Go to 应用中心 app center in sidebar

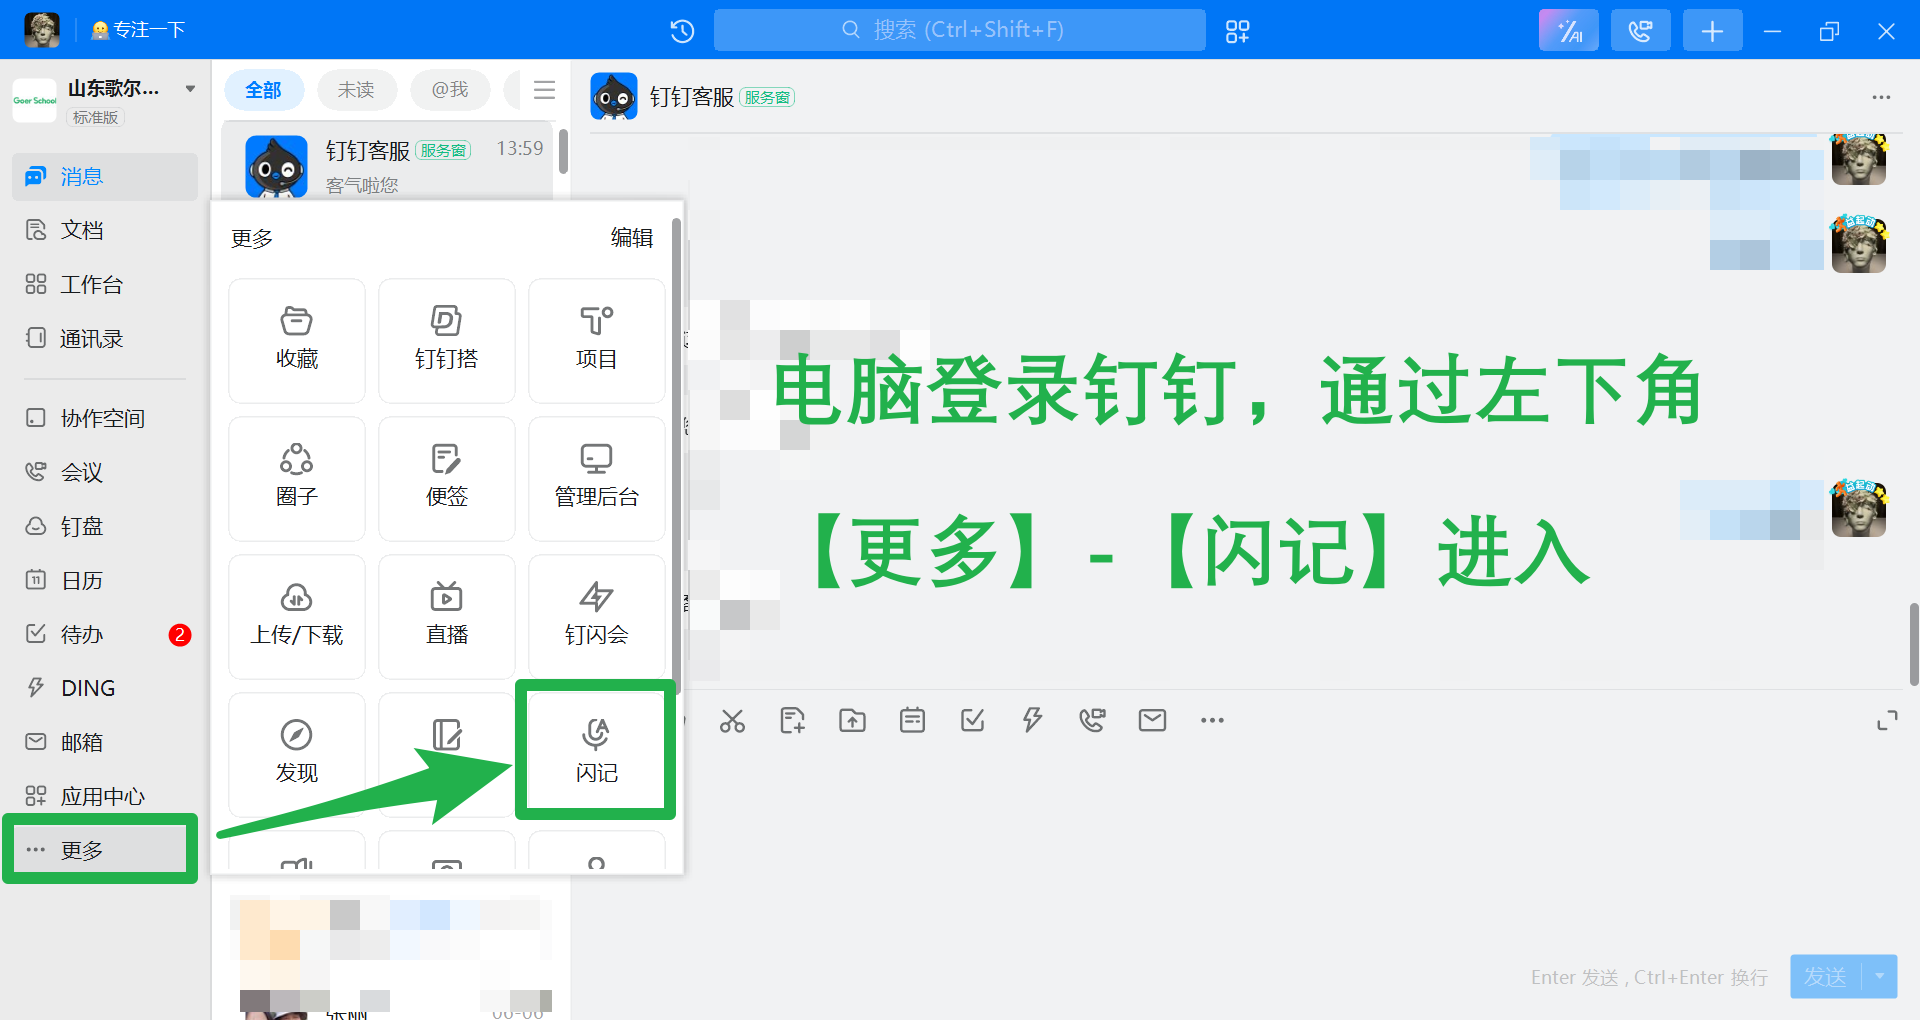coord(105,796)
